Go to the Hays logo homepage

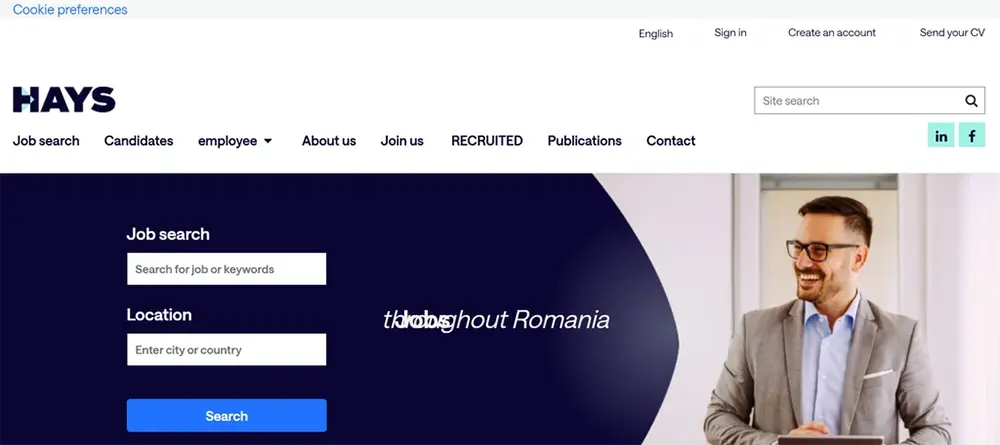[64, 99]
